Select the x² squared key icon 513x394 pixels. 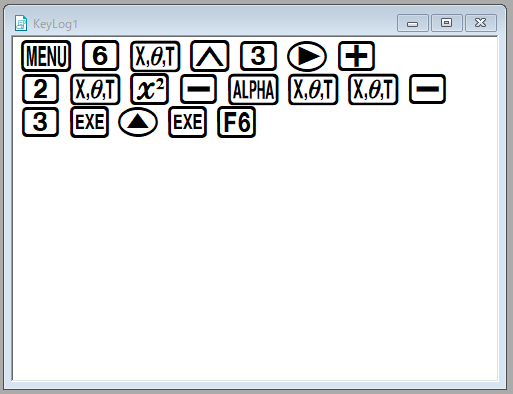pyautogui.click(x=150, y=89)
